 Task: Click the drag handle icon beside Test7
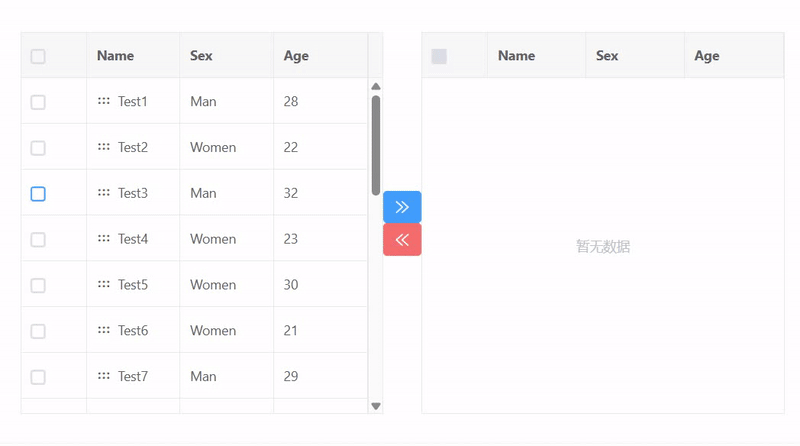coord(104,376)
